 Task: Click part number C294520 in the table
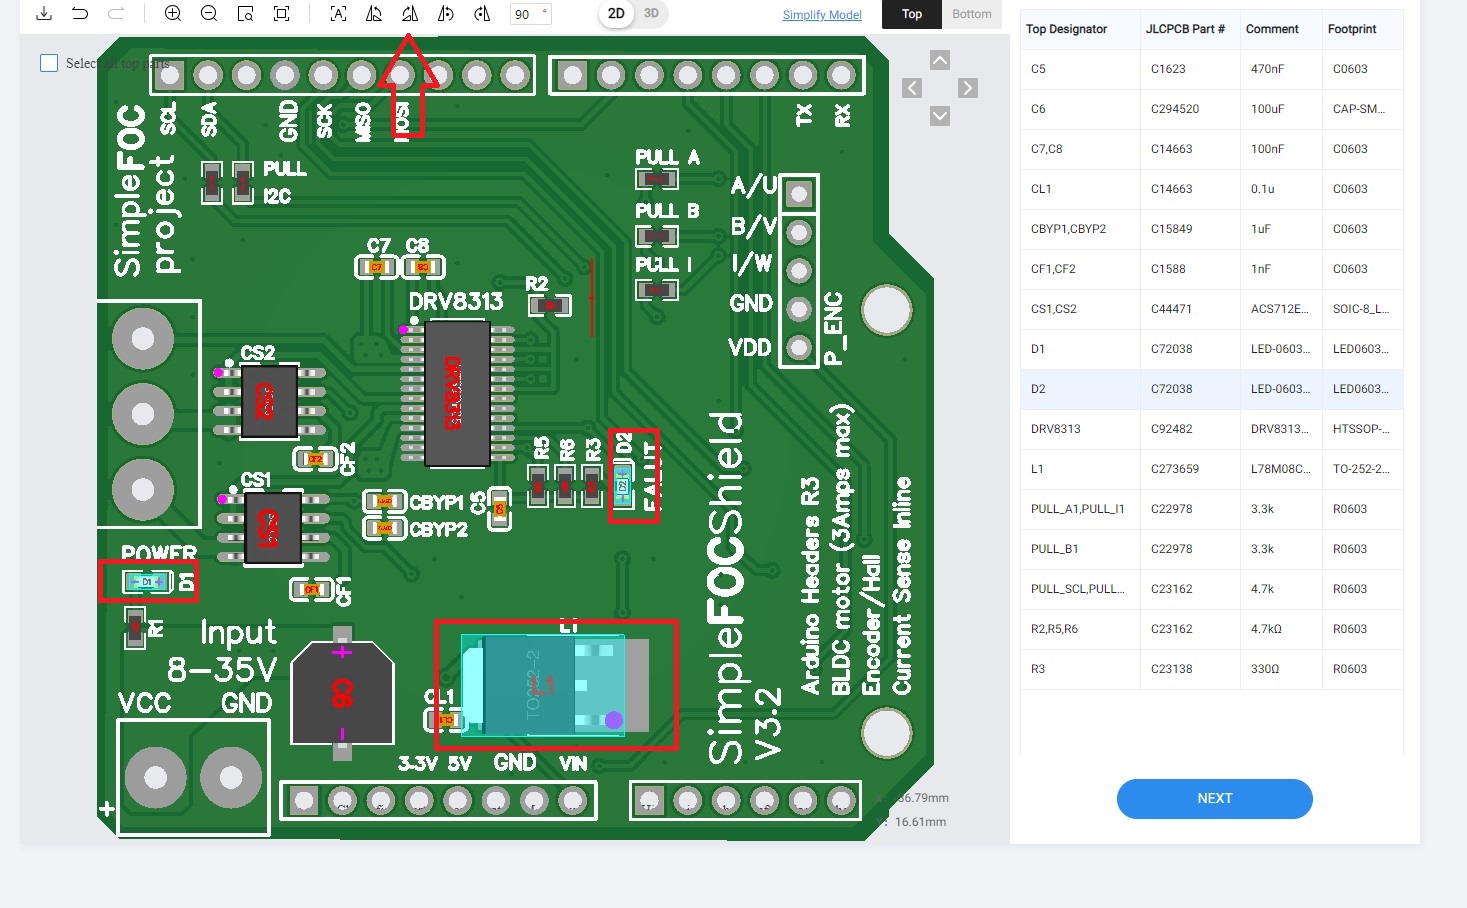(1175, 109)
